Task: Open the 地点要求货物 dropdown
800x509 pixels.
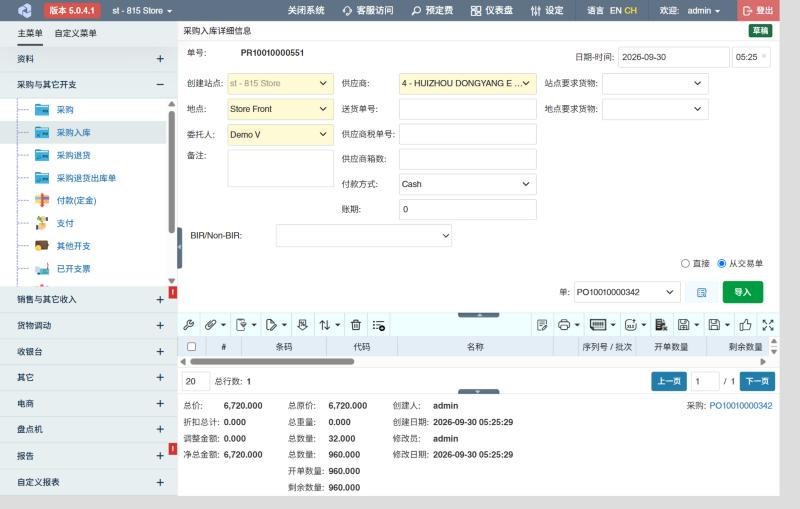Action: click(x=655, y=109)
